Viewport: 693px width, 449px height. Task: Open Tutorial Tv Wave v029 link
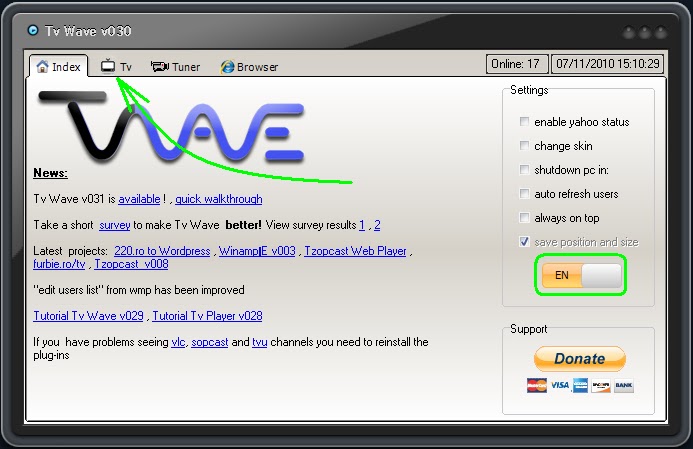click(88, 316)
